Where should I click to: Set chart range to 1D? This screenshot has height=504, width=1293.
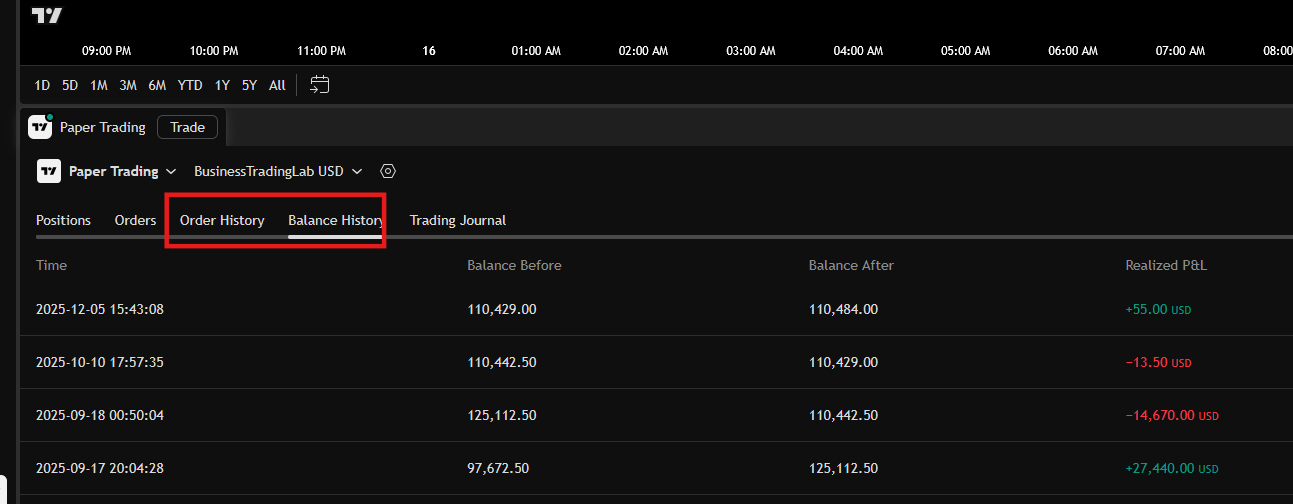tap(42, 85)
